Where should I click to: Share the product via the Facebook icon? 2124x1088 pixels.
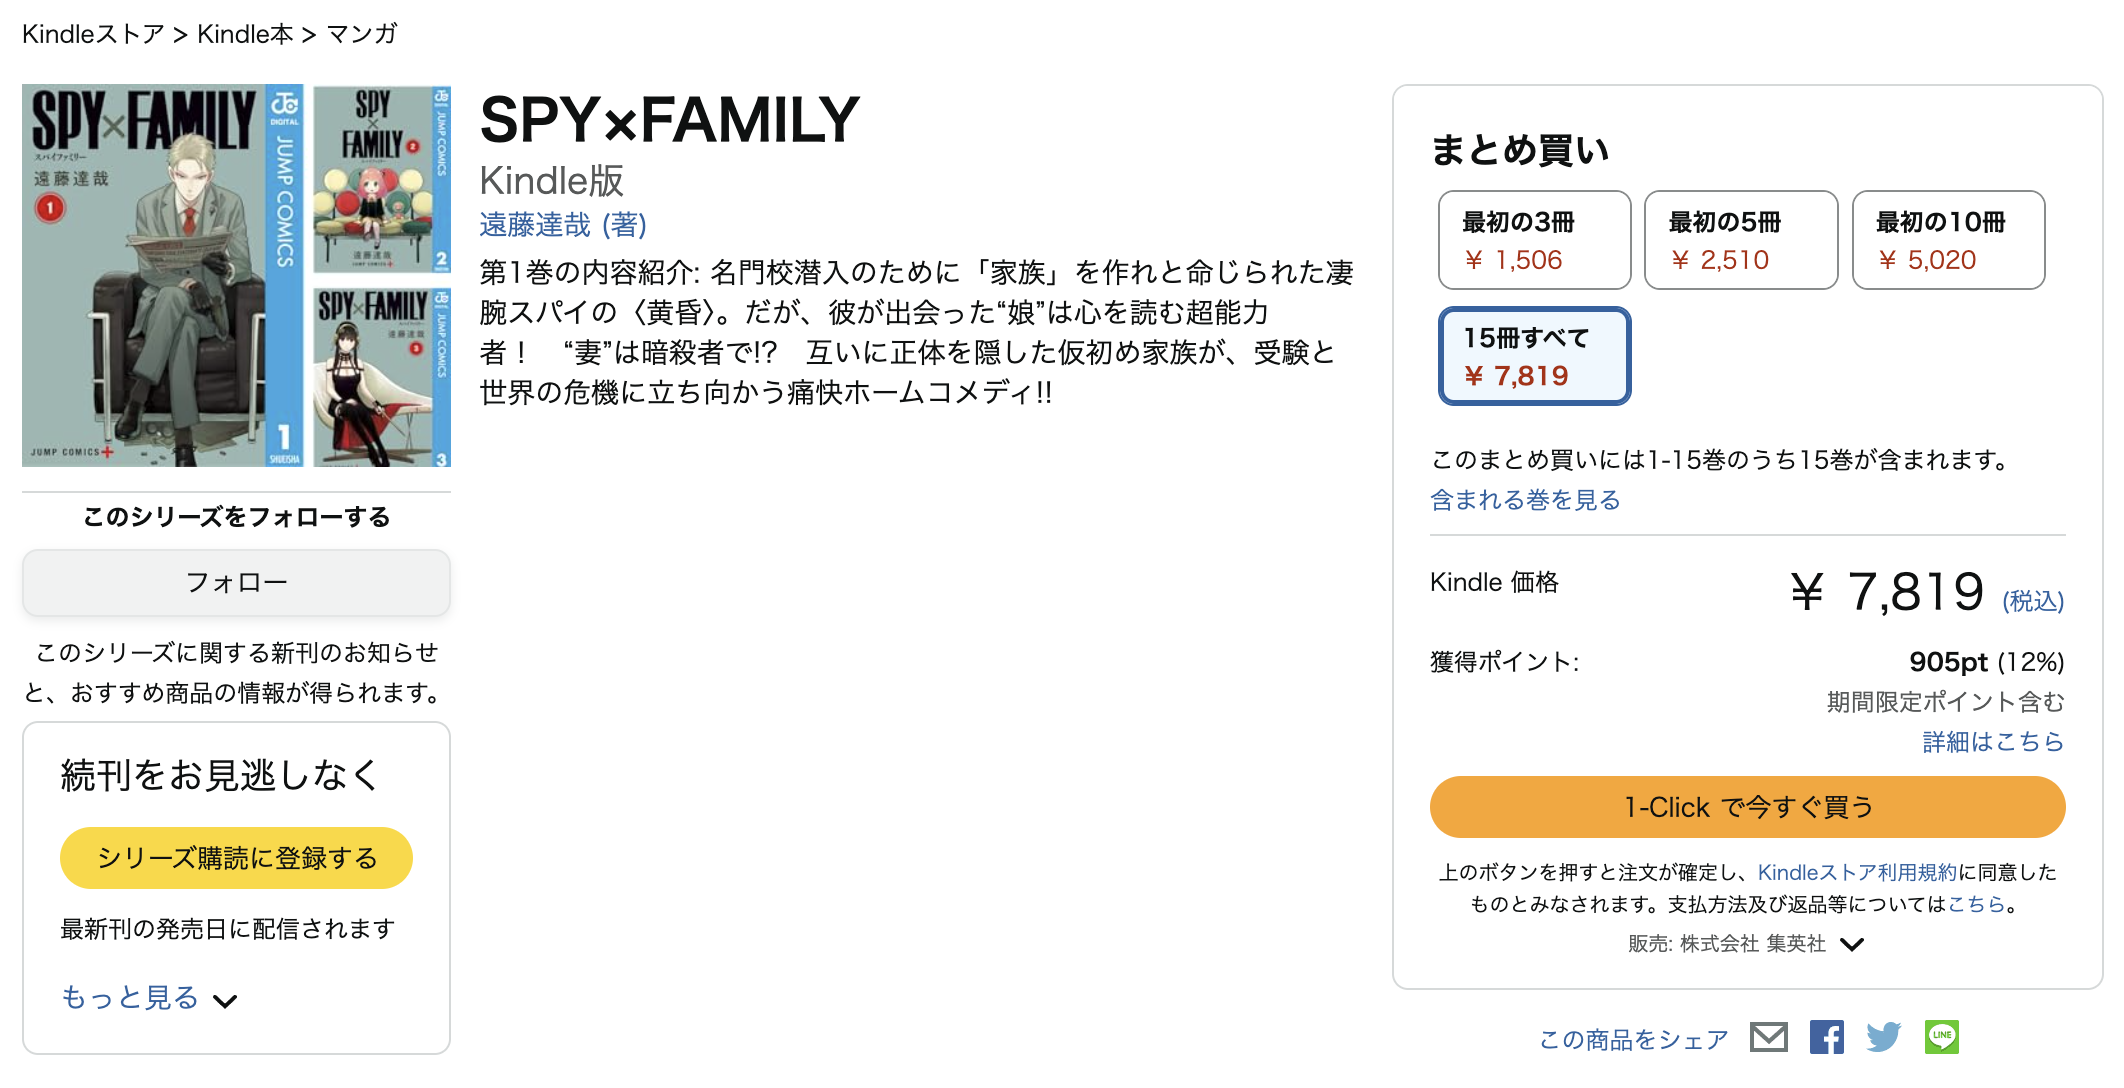(x=1828, y=1038)
